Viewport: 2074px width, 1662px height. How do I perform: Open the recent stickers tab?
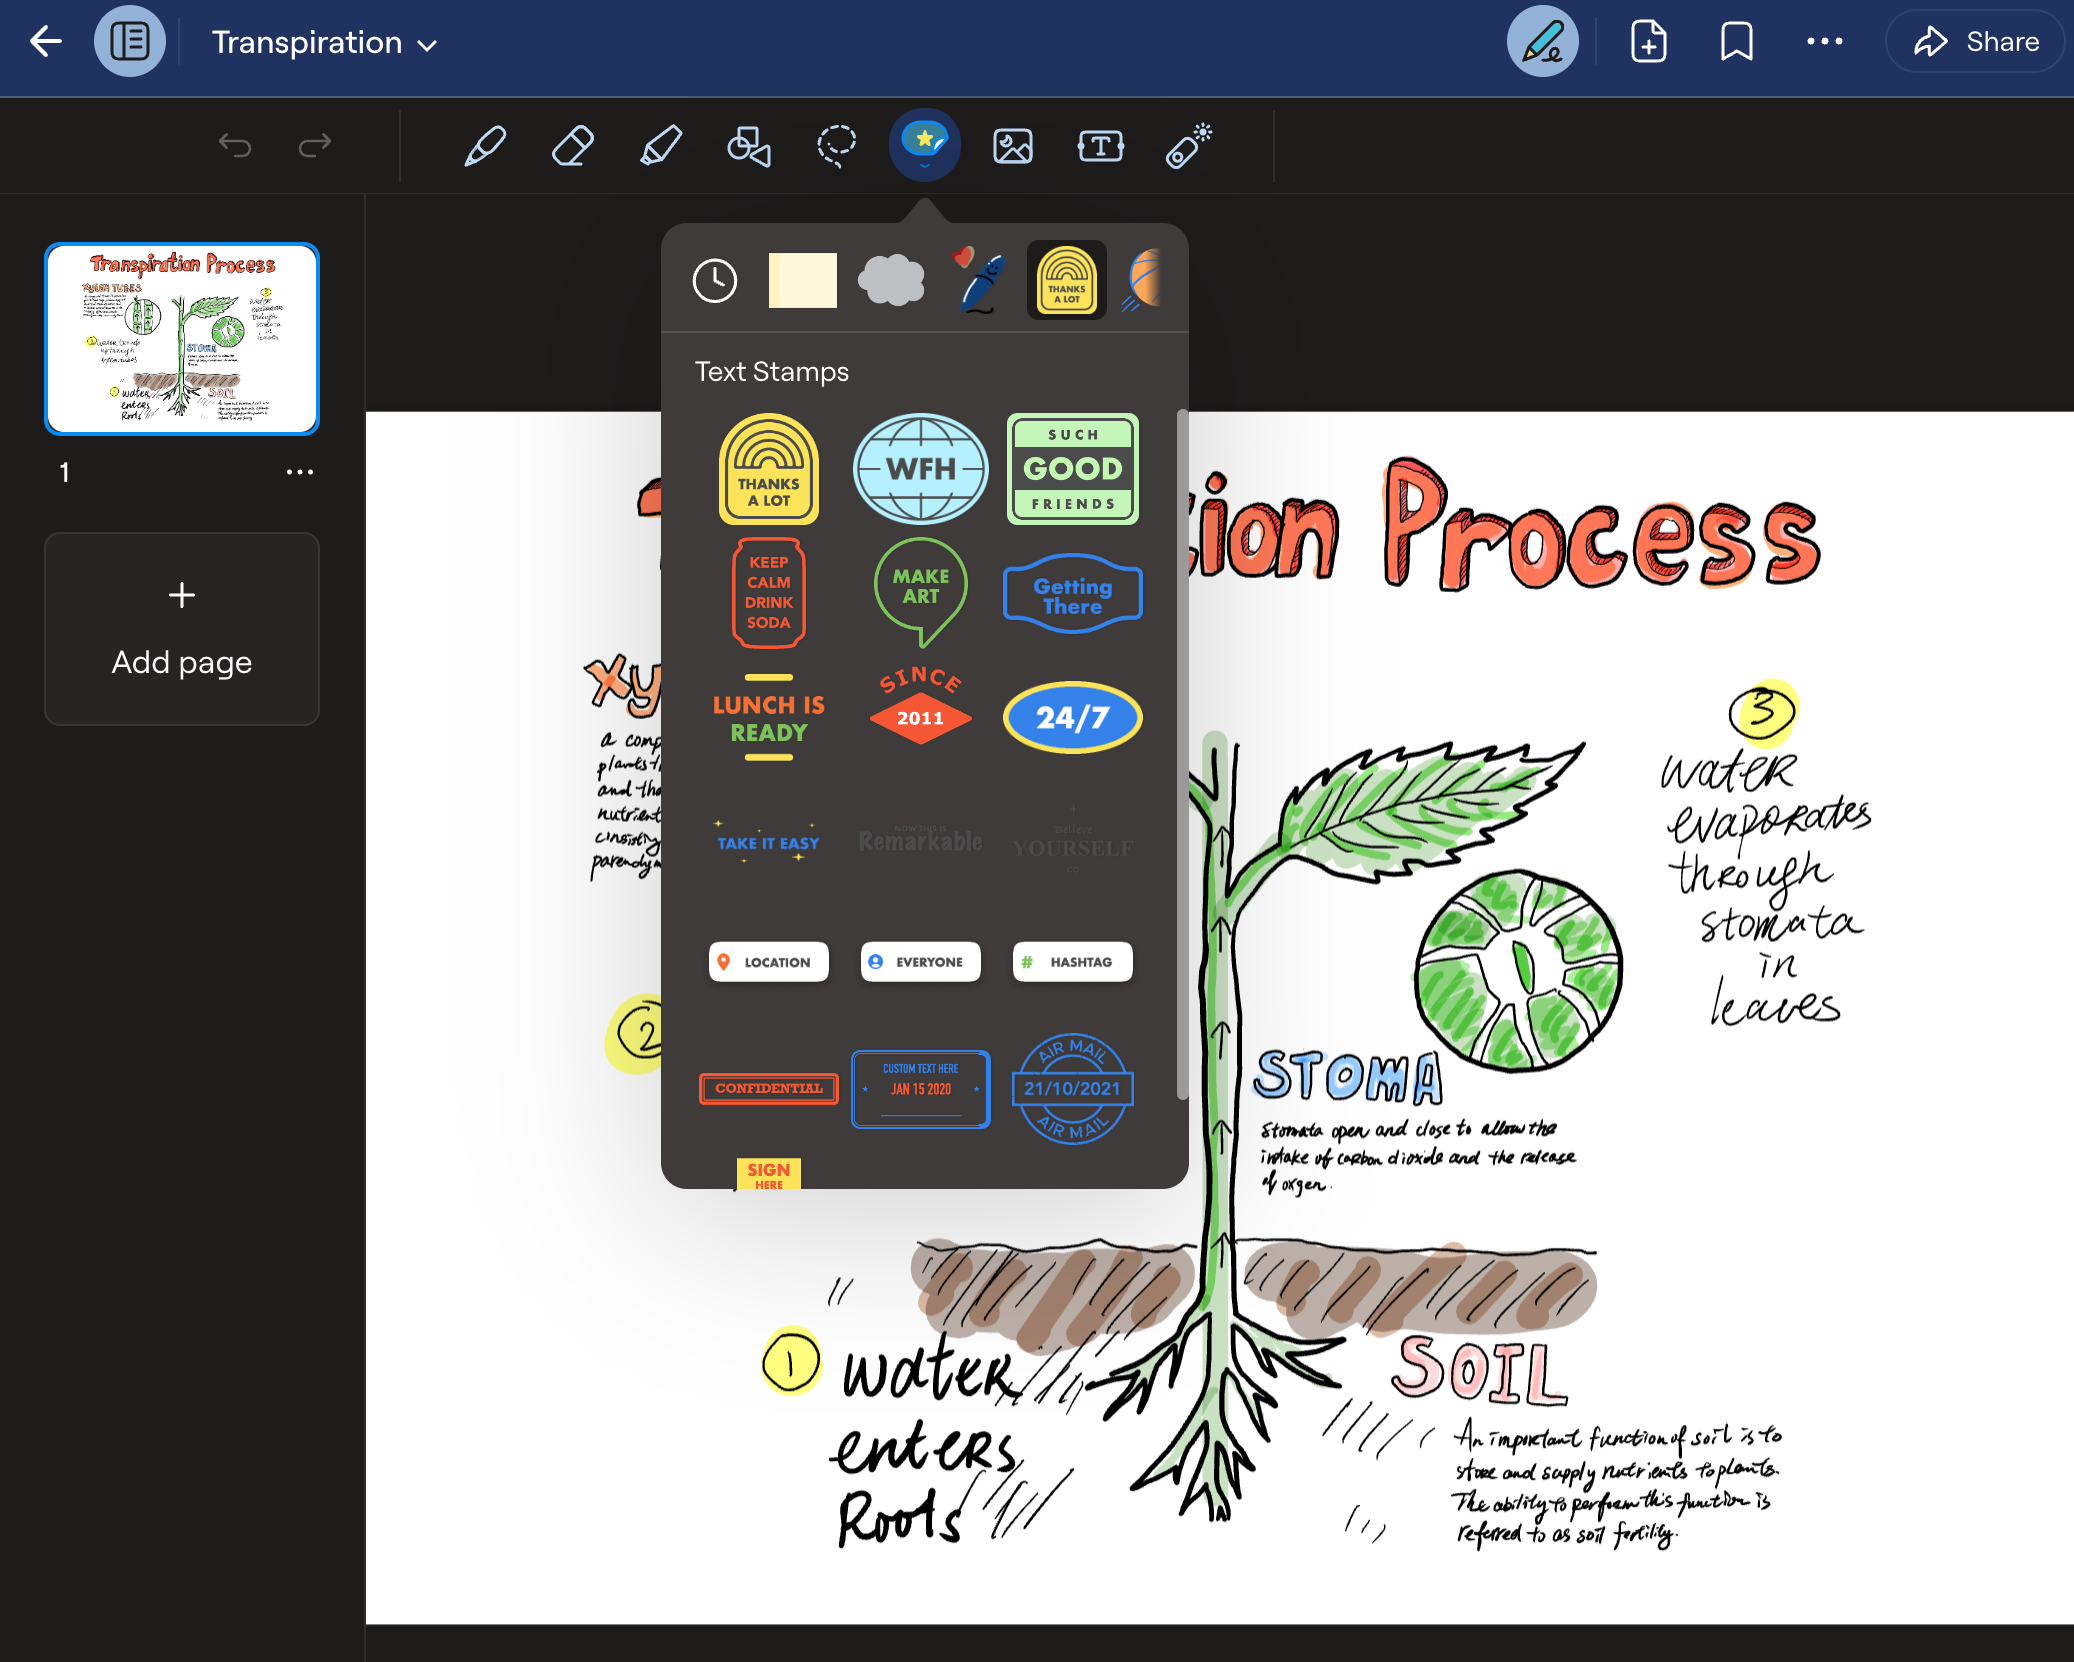tap(716, 282)
